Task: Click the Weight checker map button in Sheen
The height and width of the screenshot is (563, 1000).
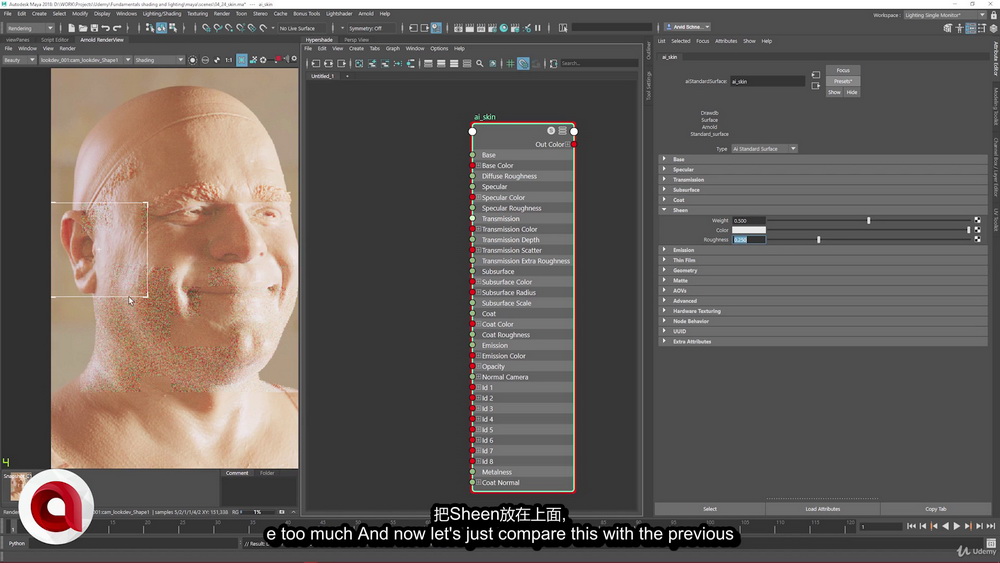Action: click(977, 220)
